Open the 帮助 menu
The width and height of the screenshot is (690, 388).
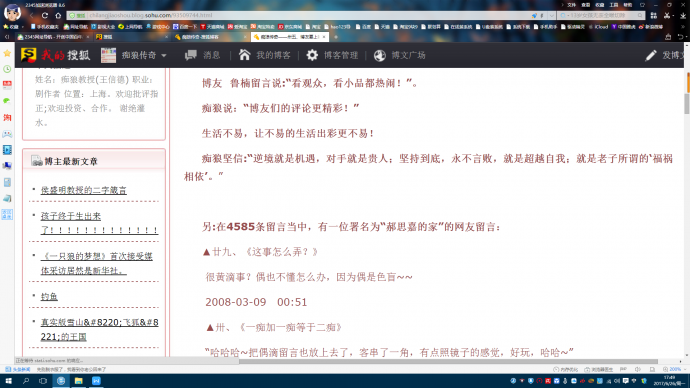628,5
